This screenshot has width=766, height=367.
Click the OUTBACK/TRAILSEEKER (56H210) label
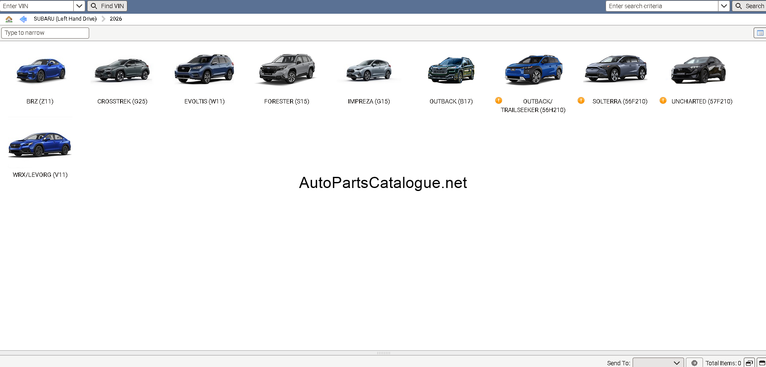click(x=533, y=106)
